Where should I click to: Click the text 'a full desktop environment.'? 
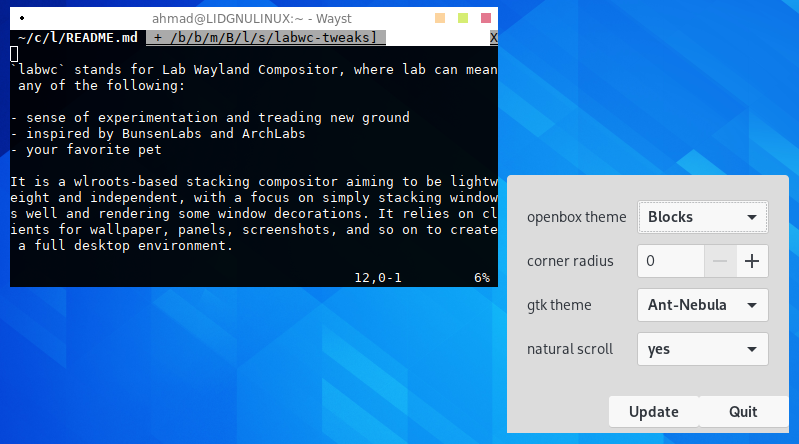pyautogui.click(x=125, y=246)
